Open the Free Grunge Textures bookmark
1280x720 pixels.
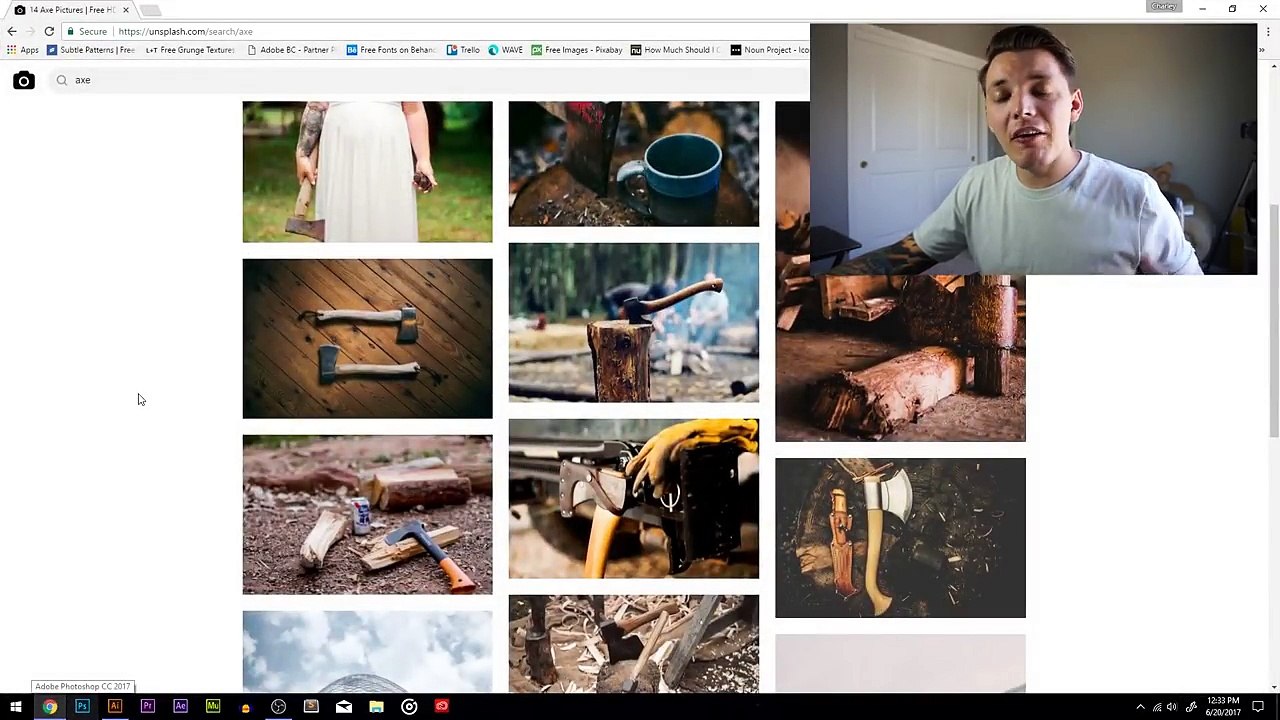click(190, 50)
